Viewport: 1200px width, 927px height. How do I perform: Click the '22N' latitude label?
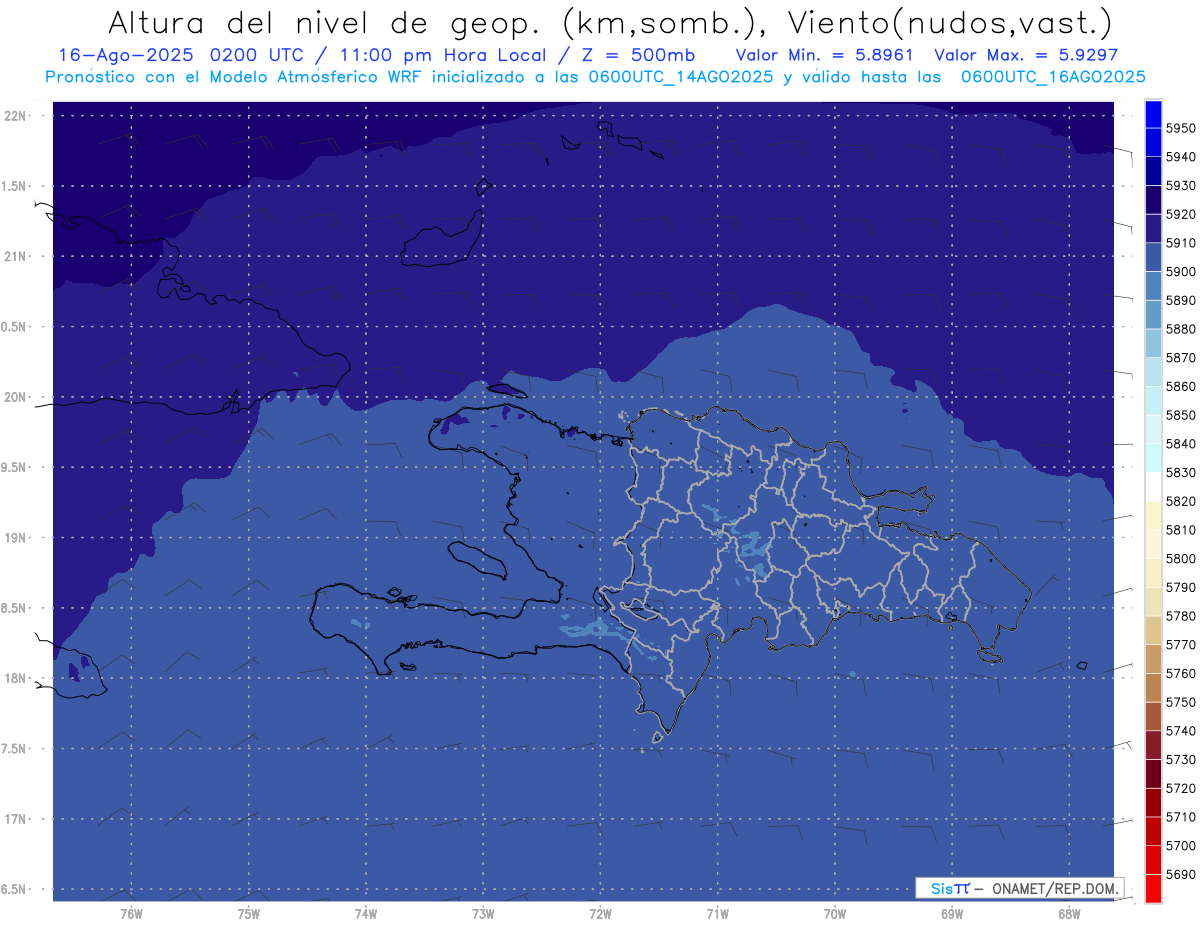point(15,116)
